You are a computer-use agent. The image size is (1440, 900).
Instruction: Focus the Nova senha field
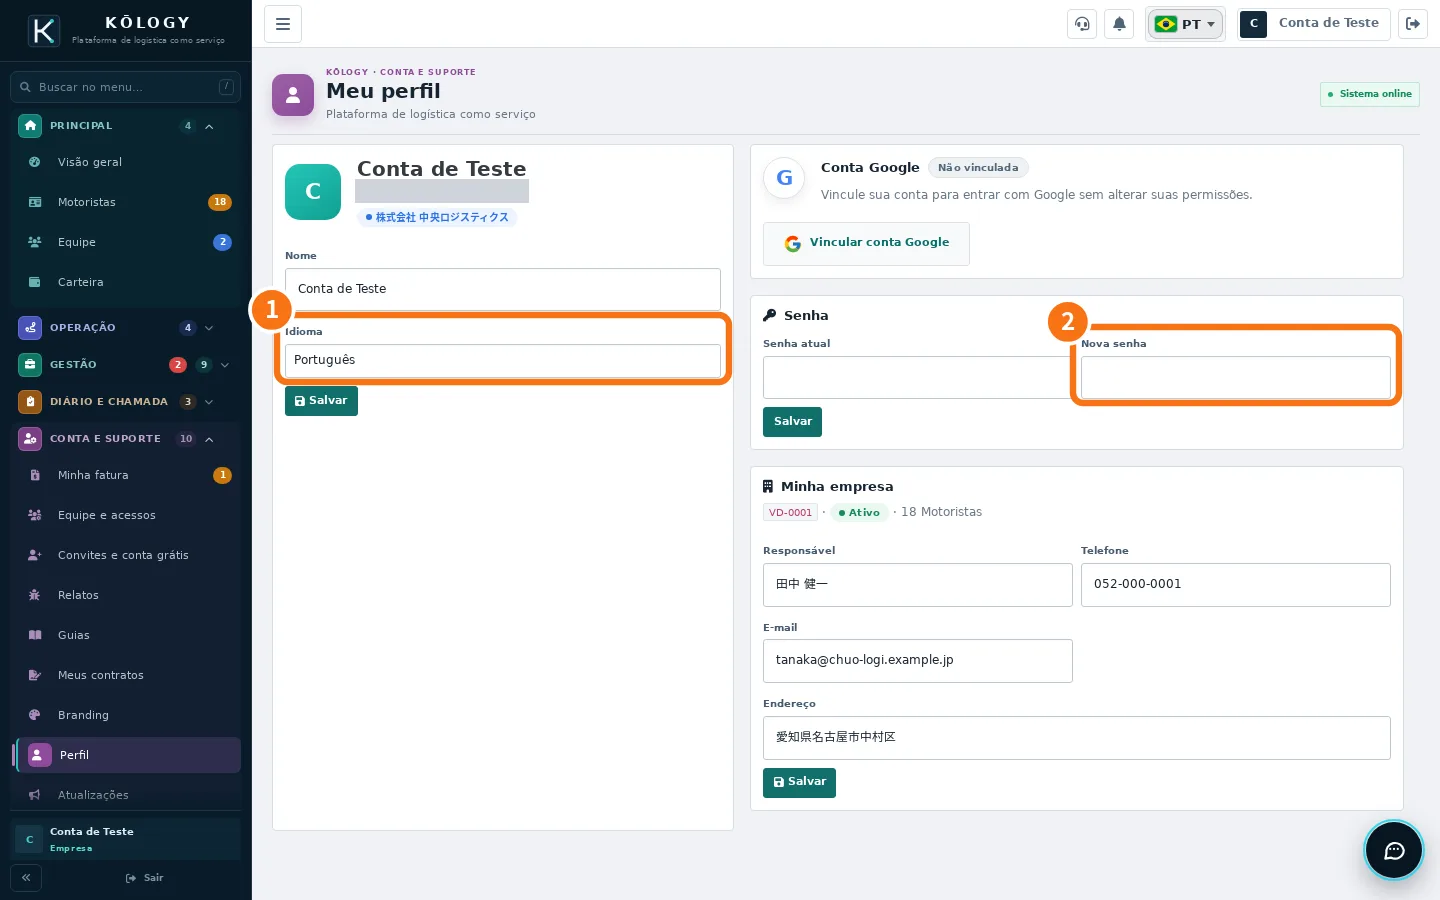point(1236,378)
